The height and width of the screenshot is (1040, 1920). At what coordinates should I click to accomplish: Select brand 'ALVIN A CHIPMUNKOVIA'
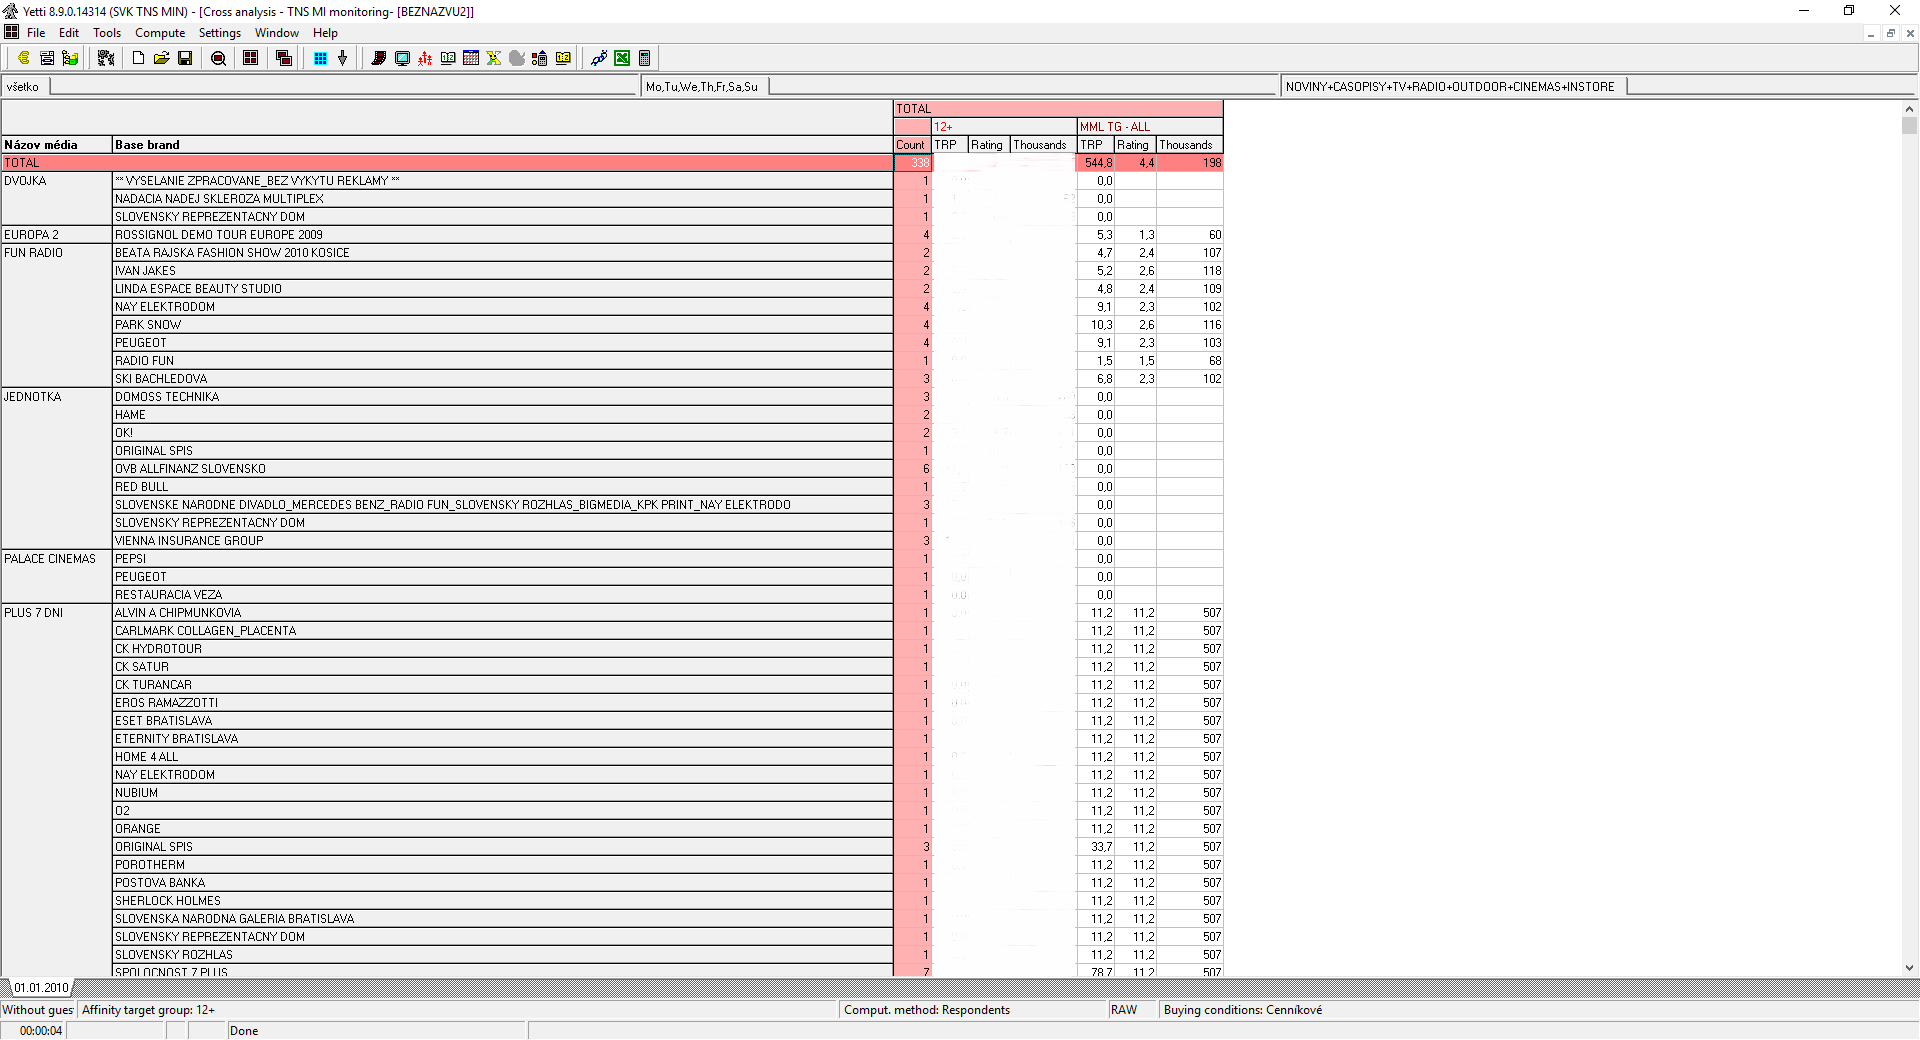click(502, 613)
